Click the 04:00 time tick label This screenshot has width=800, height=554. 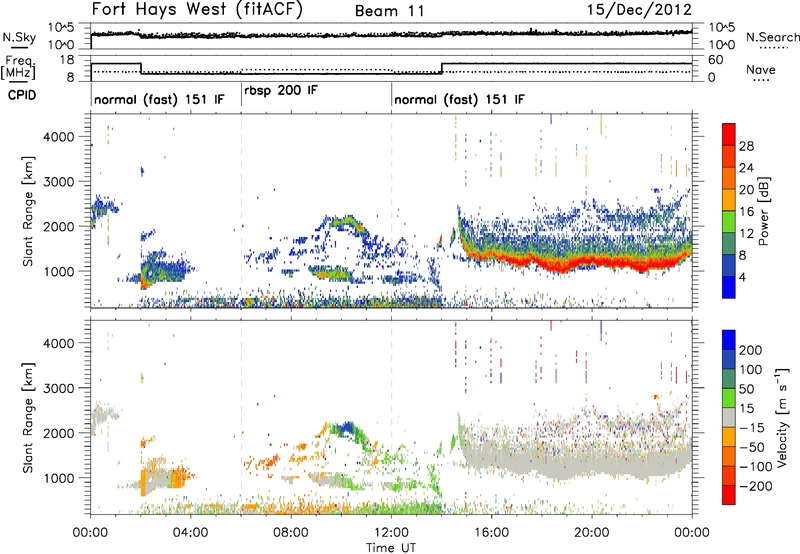(x=191, y=533)
